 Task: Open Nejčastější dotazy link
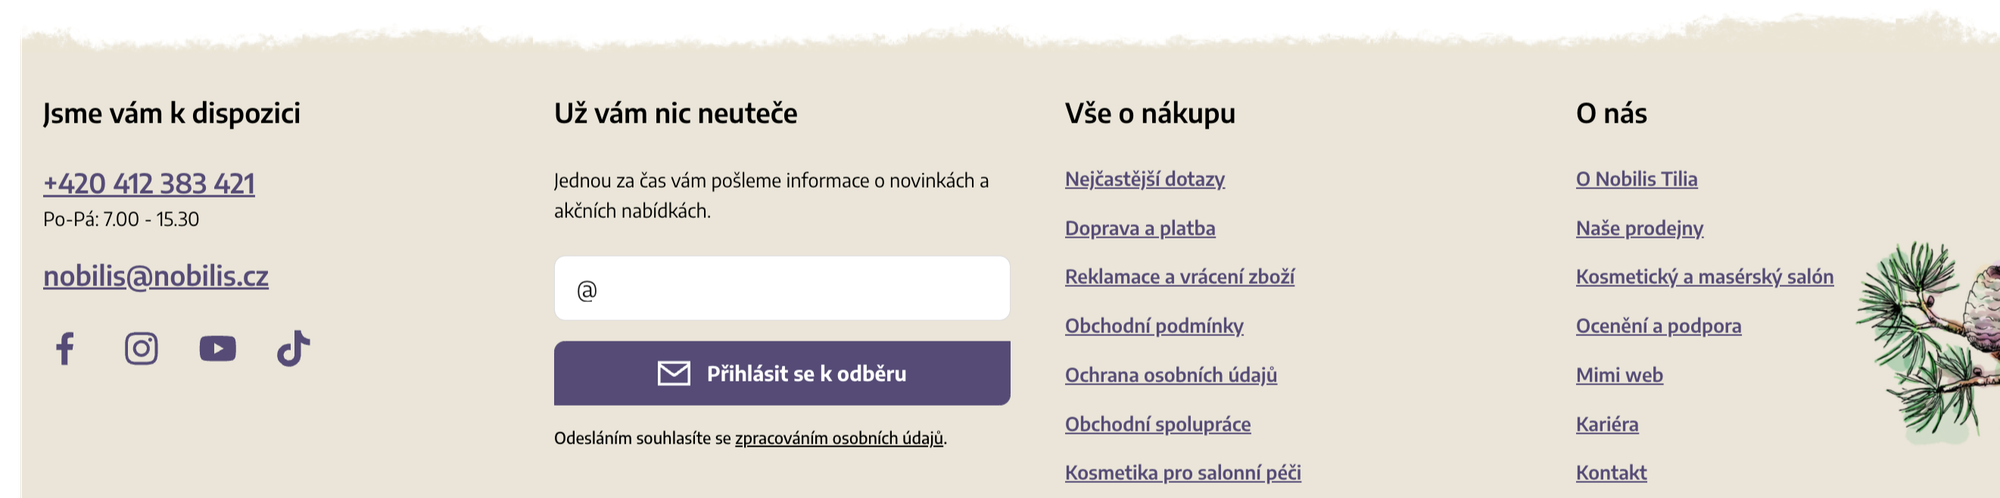pos(1145,179)
